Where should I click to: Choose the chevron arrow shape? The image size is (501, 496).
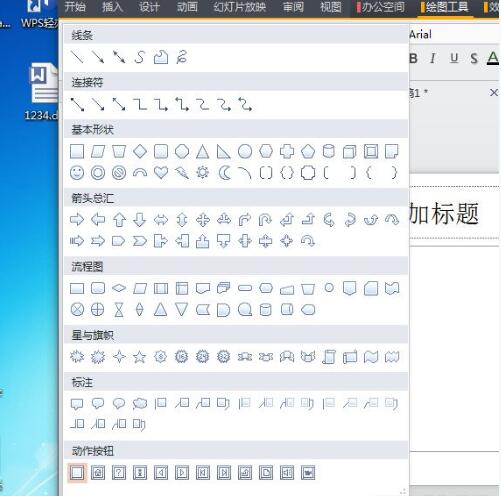pos(140,241)
